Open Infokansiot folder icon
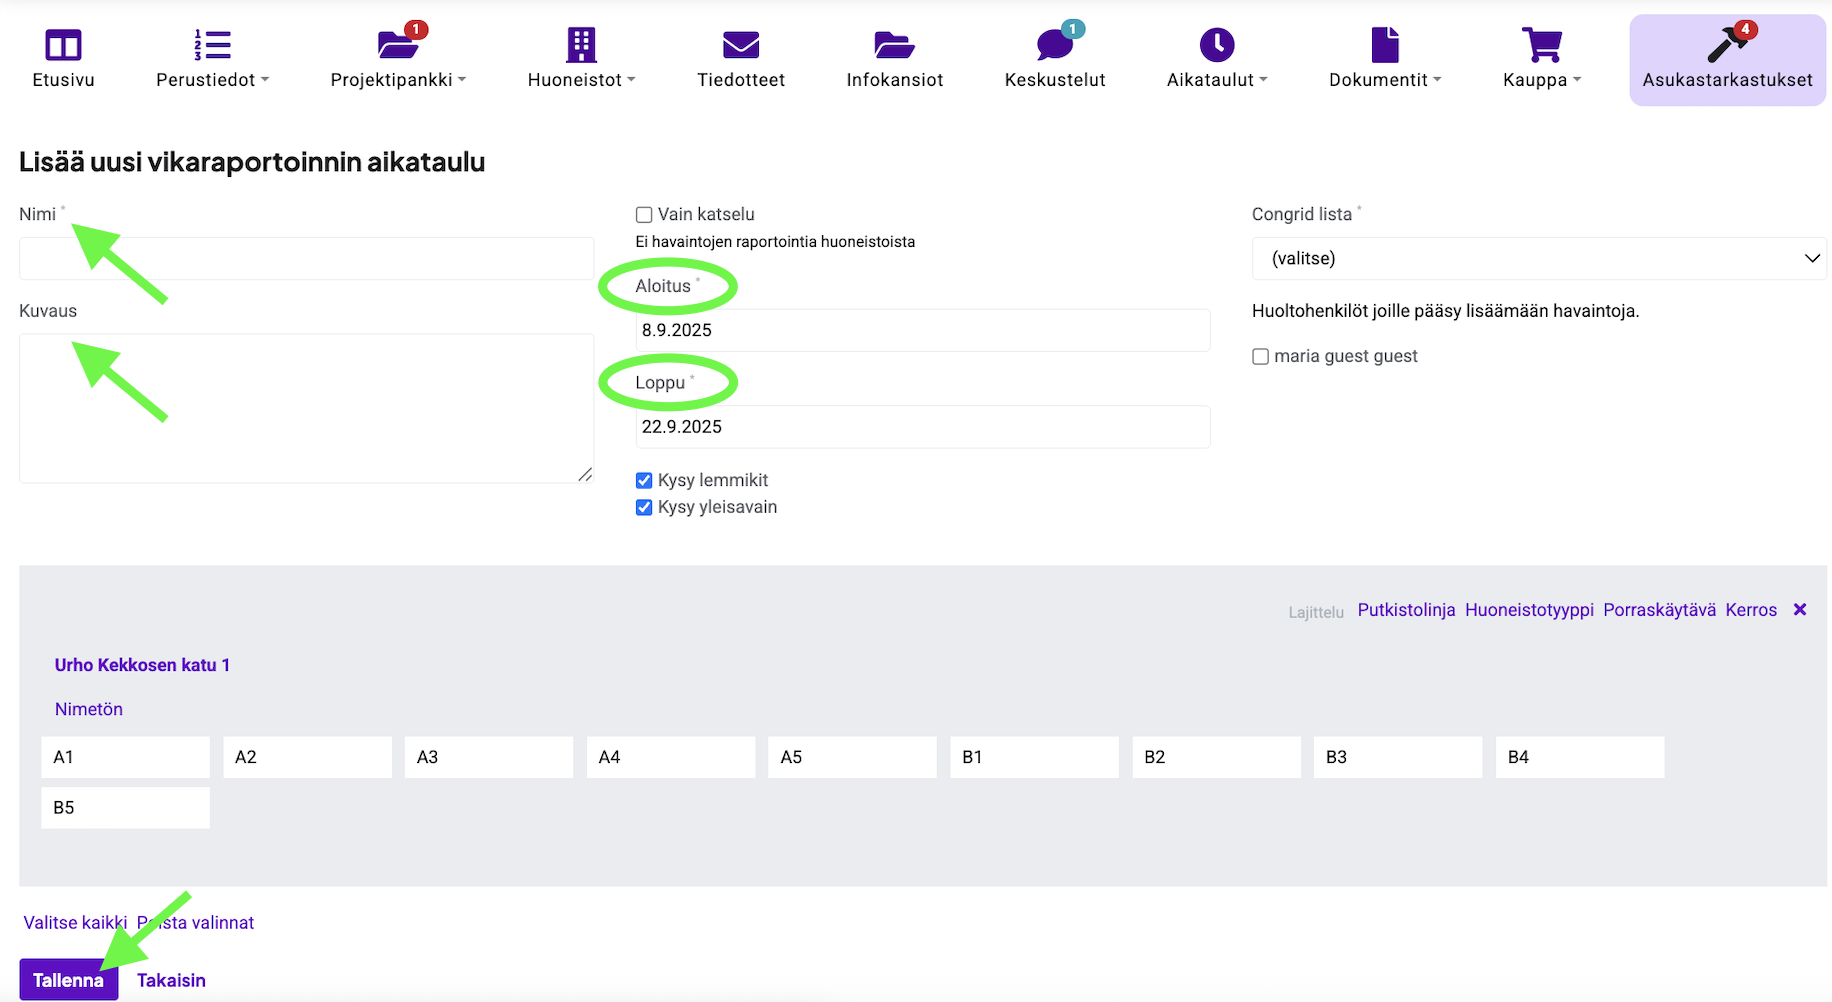Viewport: 1832px width, 1002px height. (x=894, y=45)
